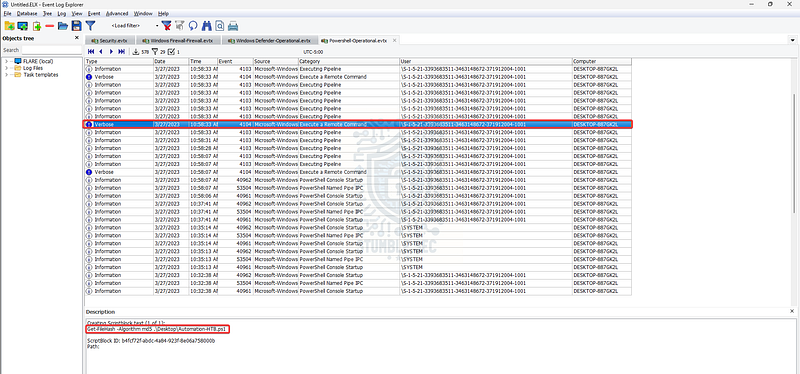Open the Window menu

click(x=143, y=13)
